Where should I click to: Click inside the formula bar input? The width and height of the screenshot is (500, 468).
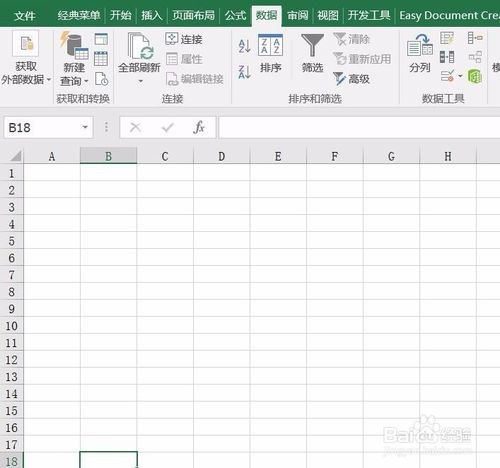click(x=359, y=127)
